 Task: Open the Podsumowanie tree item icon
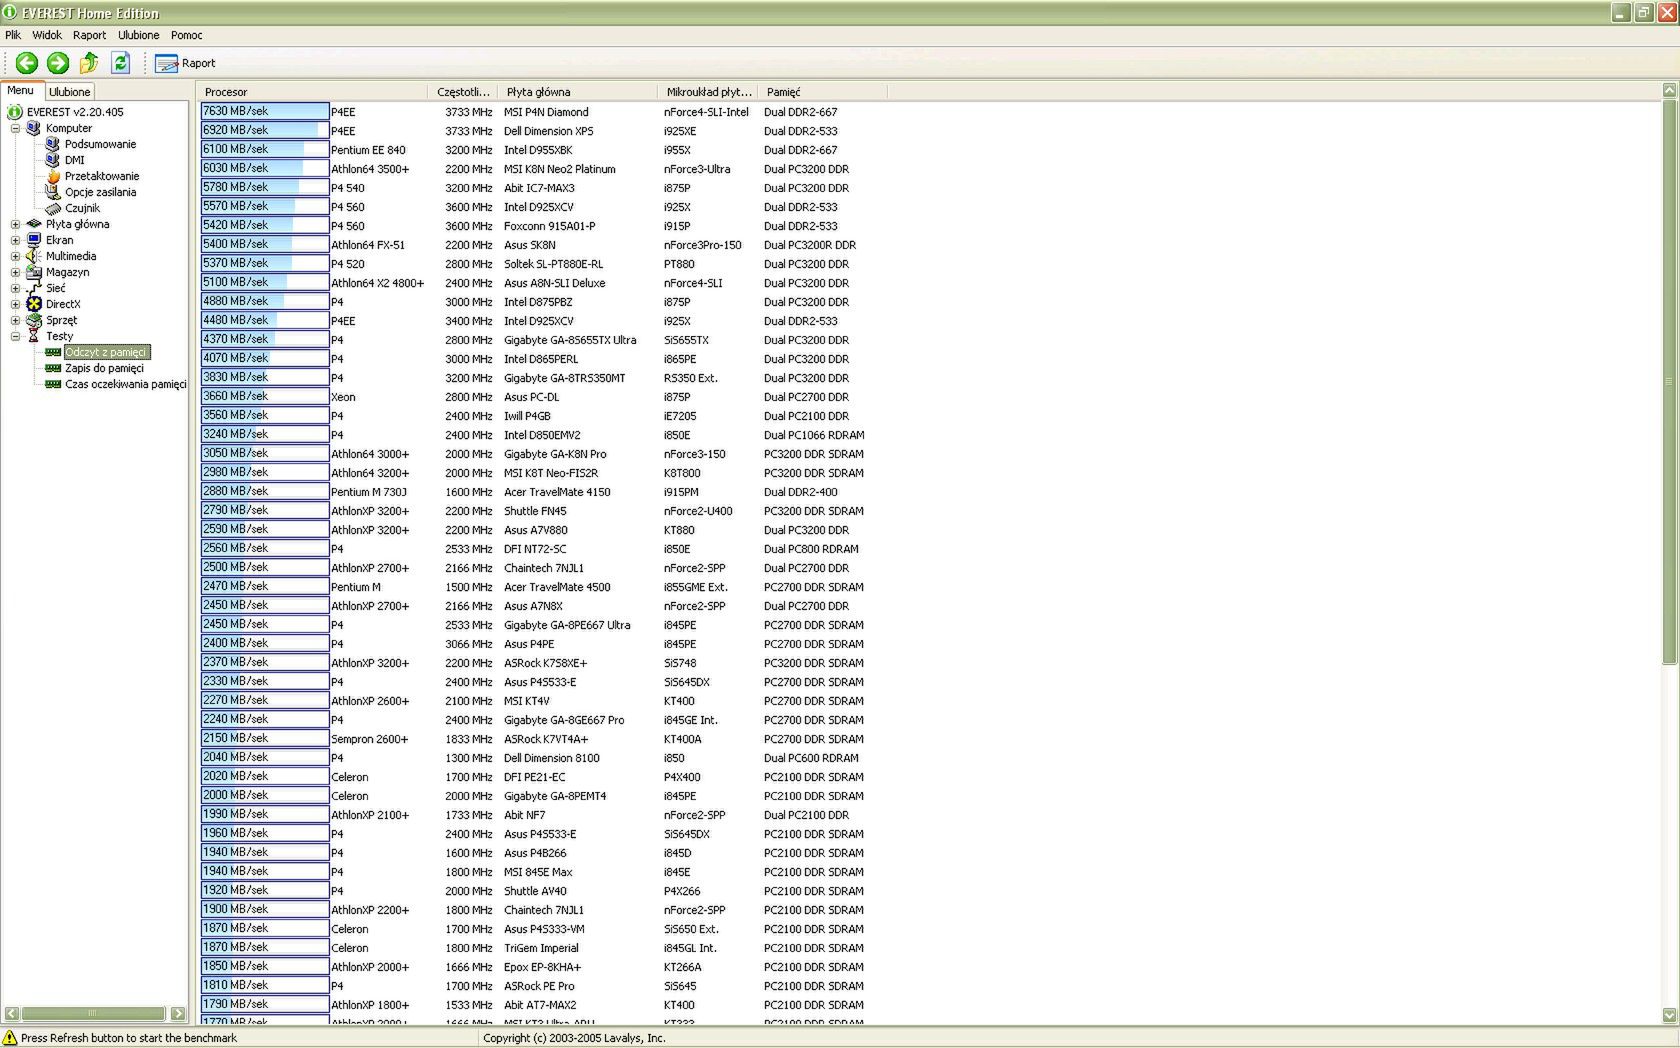(x=53, y=144)
